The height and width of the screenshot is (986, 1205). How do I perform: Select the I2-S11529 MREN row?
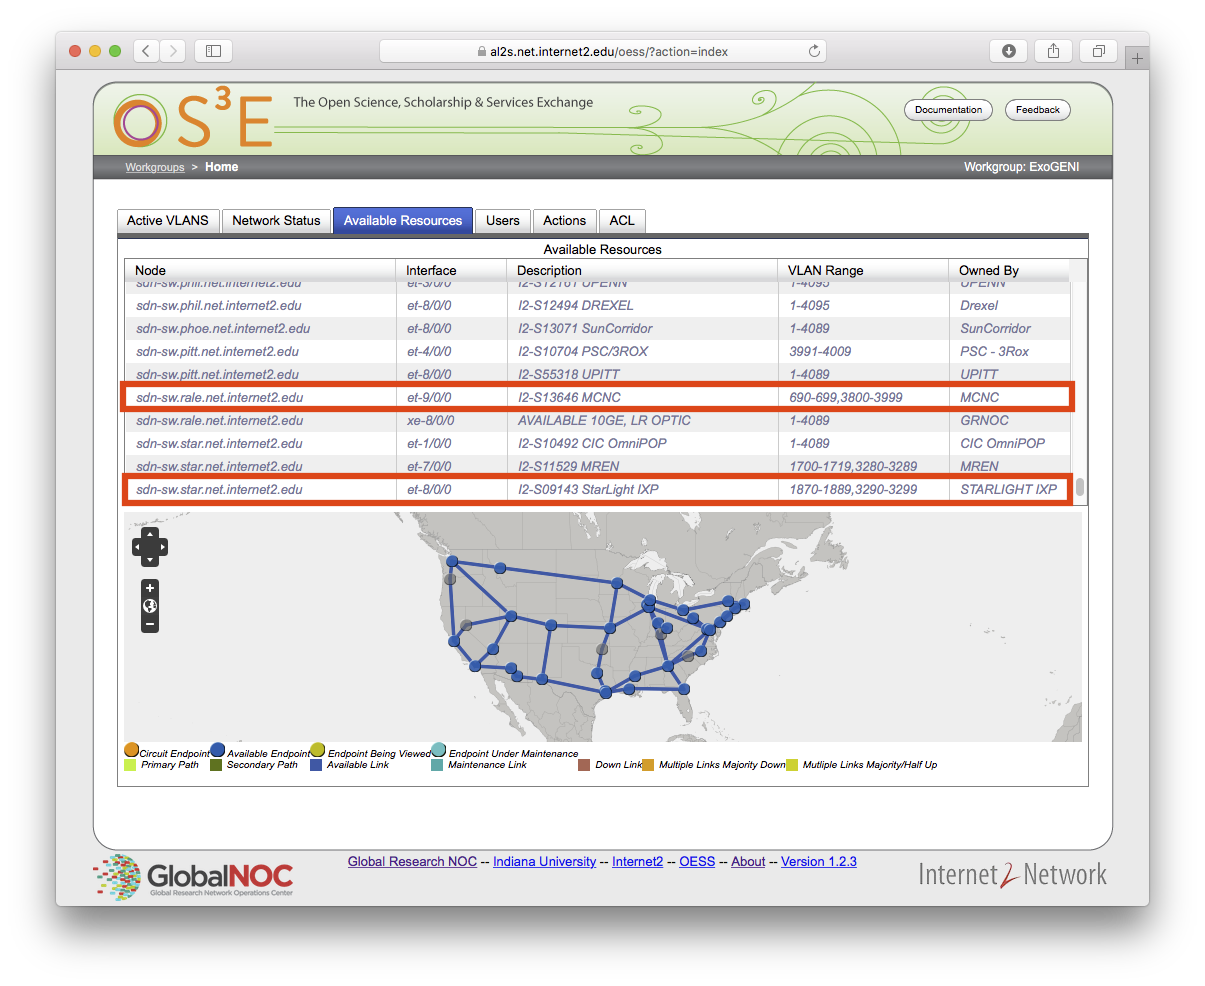click(597, 467)
